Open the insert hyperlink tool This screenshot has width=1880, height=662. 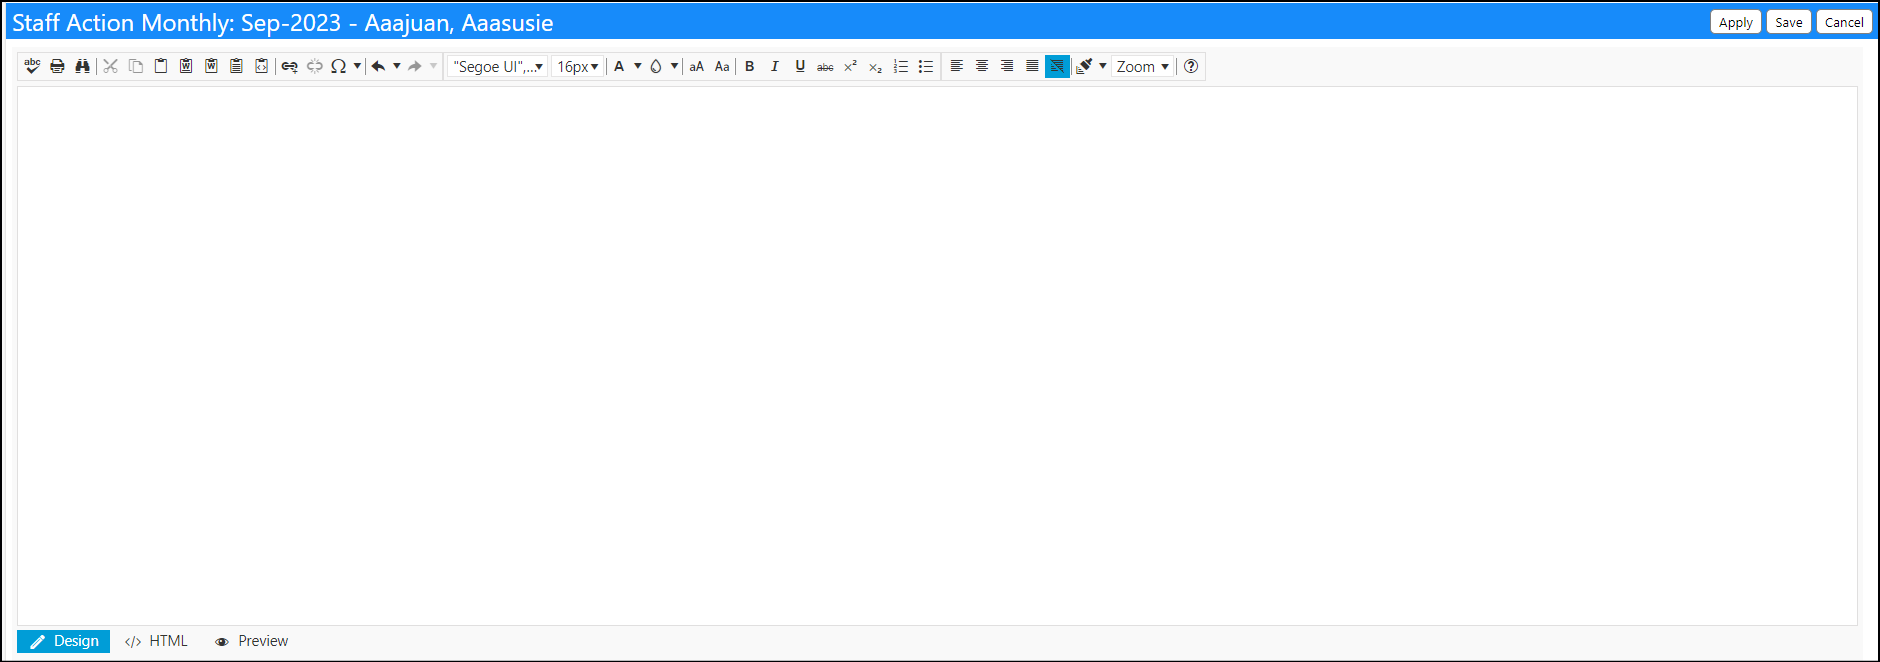coord(289,66)
